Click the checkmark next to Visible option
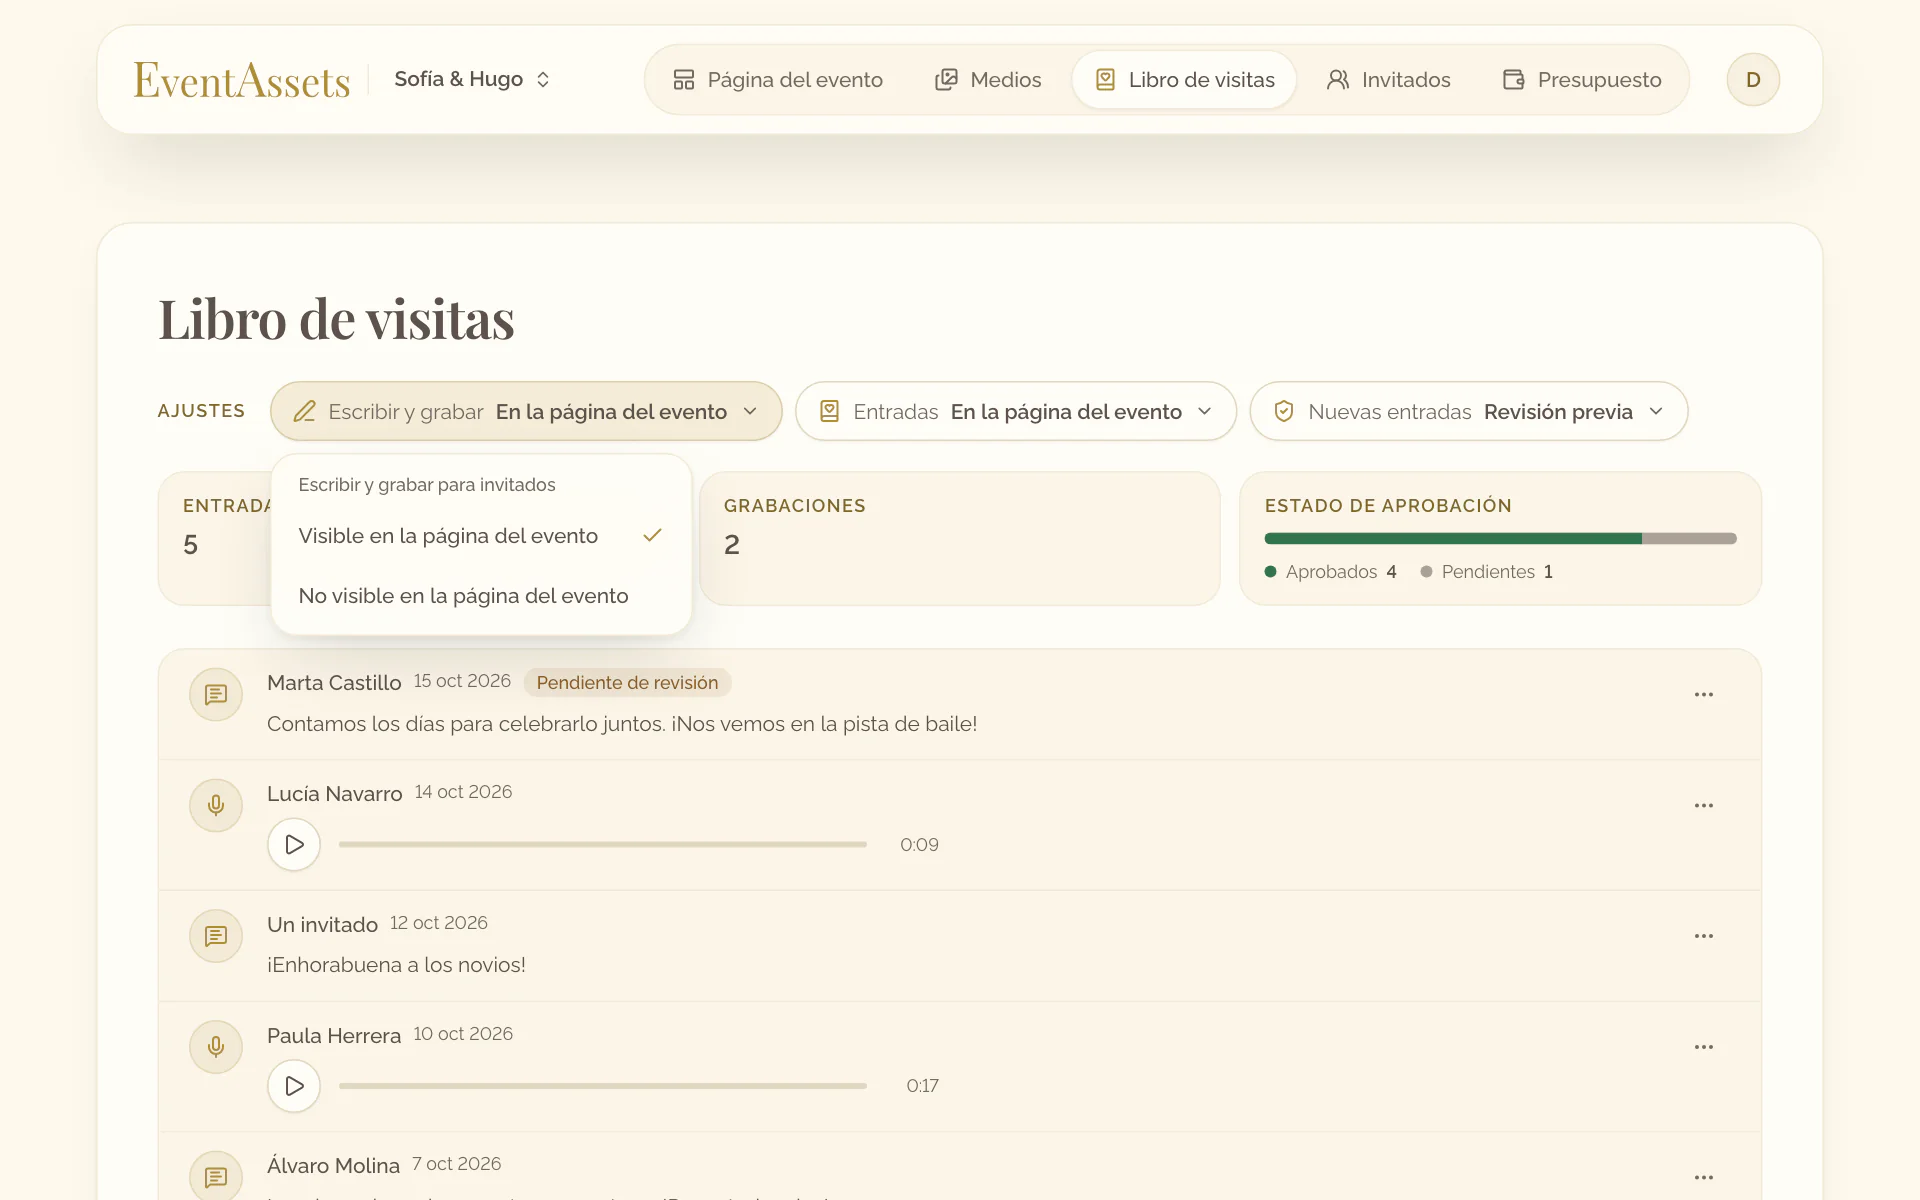The width and height of the screenshot is (1920, 1200). [x=653, y=536]
